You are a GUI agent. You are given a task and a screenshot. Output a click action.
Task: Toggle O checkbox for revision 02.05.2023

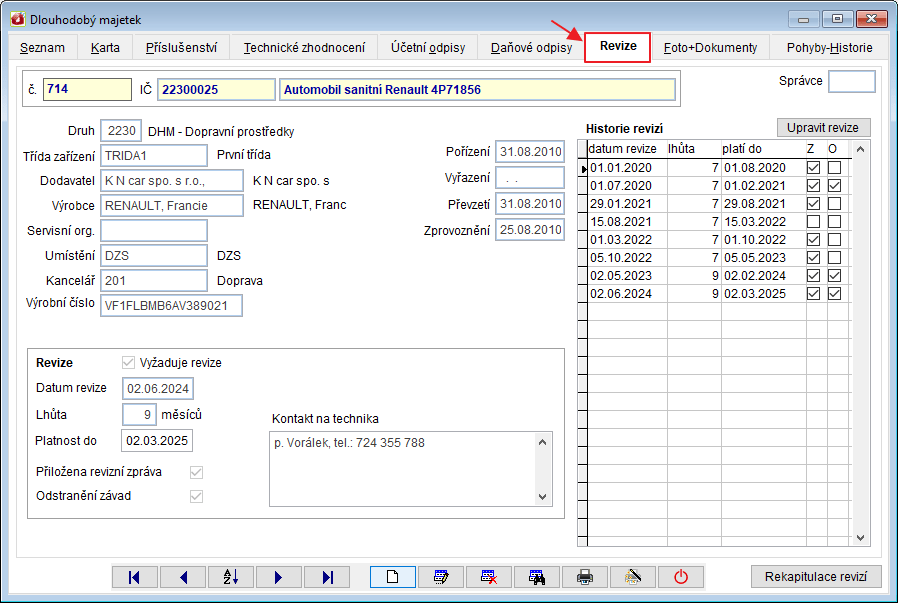coord(834,275)
